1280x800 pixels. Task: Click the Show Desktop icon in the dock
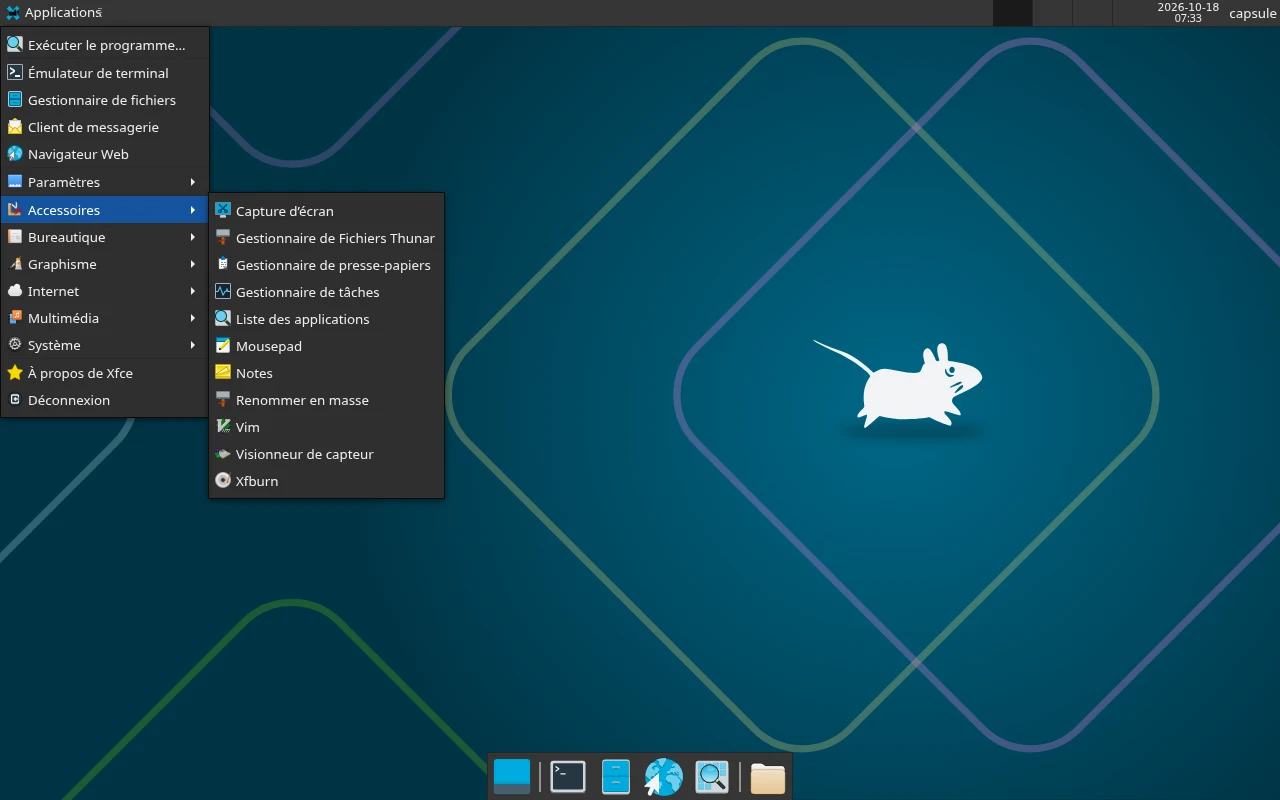[x=512, y=777]
